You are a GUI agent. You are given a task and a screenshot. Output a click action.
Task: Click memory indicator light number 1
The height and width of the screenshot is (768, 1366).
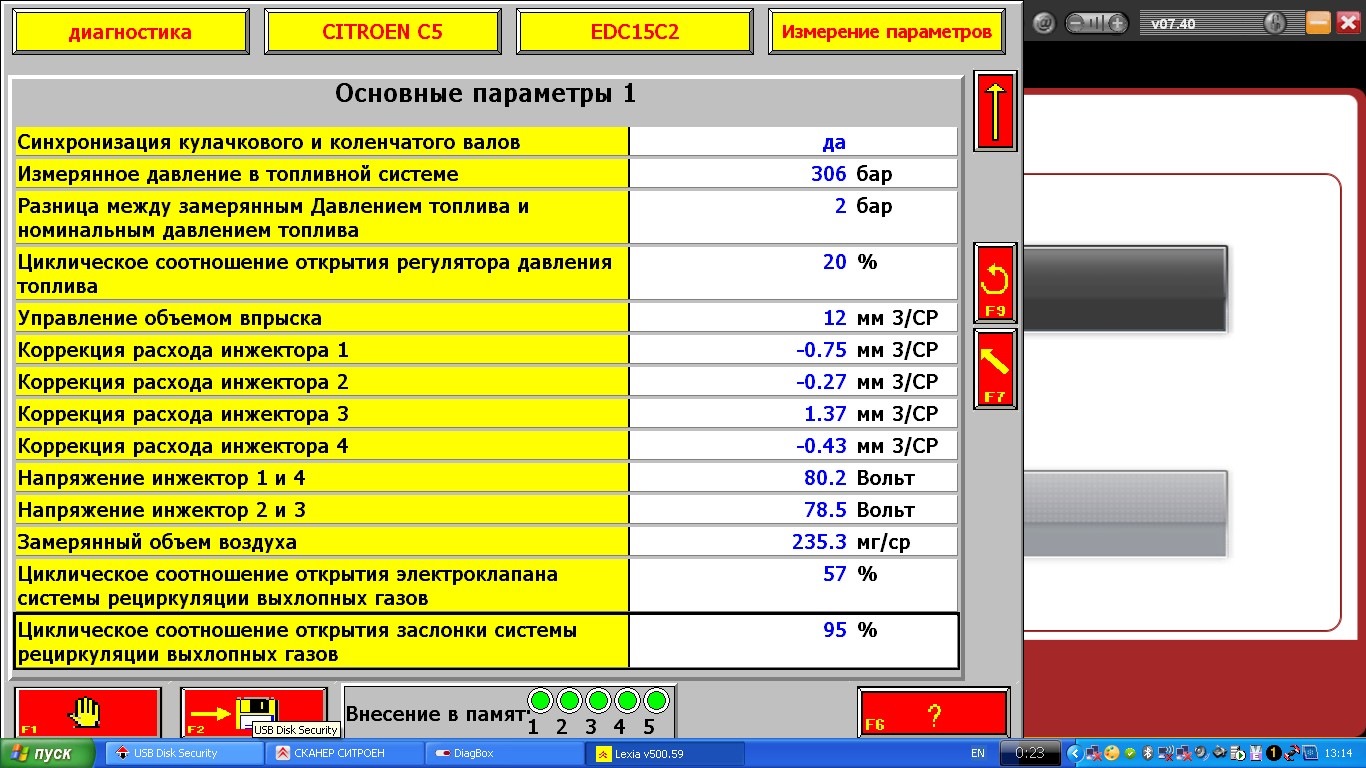pos(540,700)
